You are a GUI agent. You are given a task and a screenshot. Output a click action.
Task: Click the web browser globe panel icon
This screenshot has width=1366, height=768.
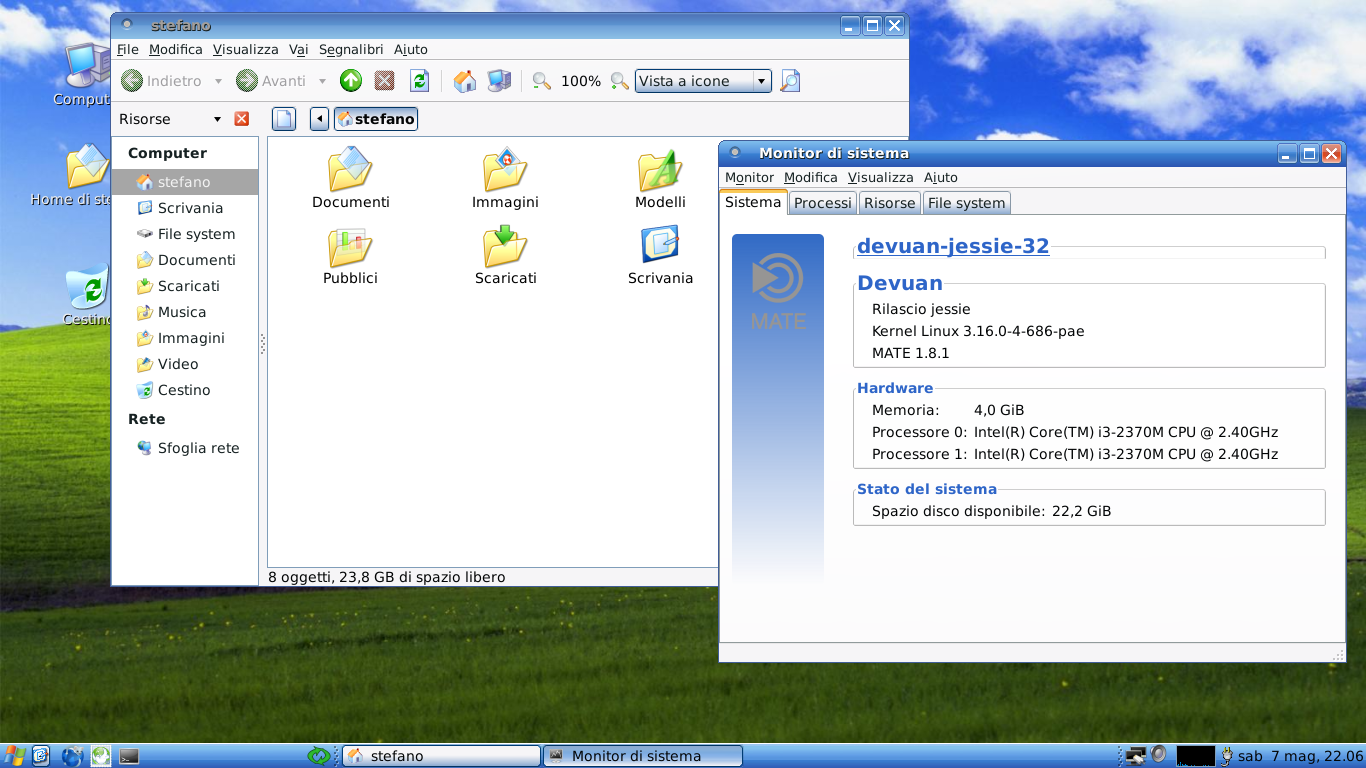pyautogui.click(x=72, y=756)
